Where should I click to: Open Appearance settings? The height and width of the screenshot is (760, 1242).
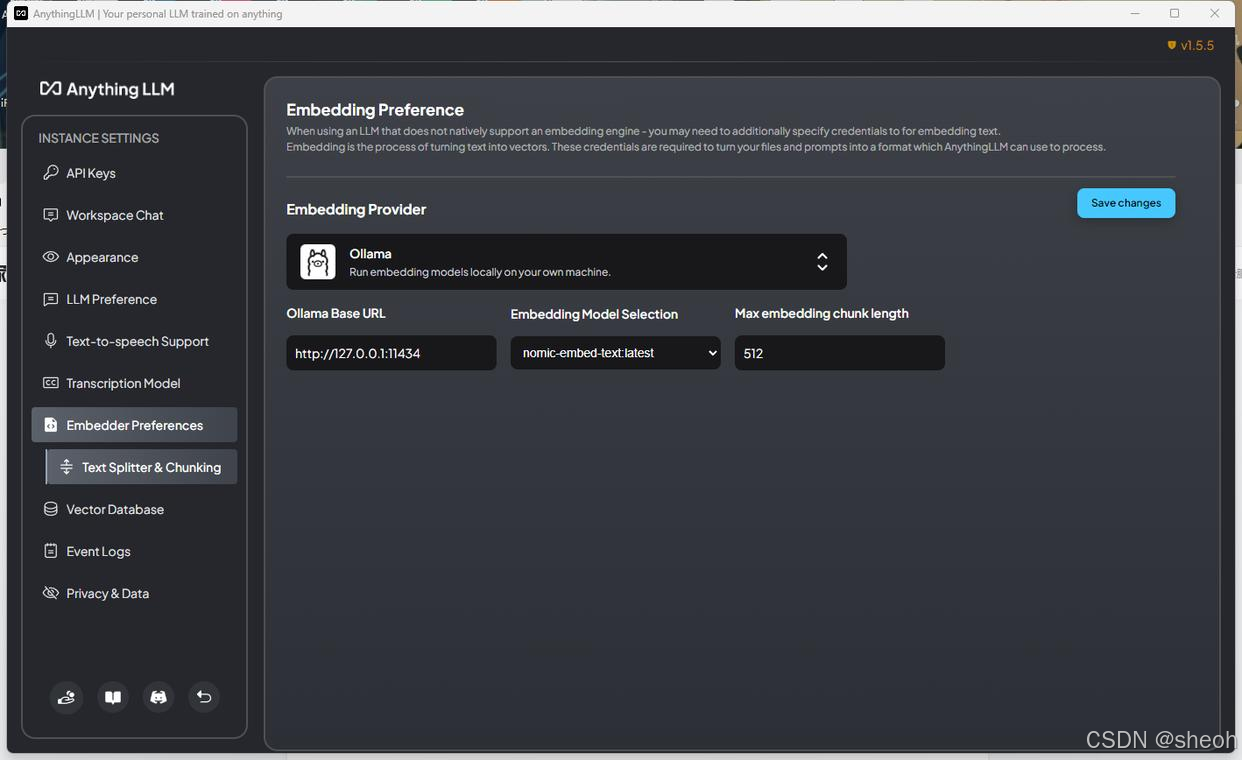coord(134,257)
